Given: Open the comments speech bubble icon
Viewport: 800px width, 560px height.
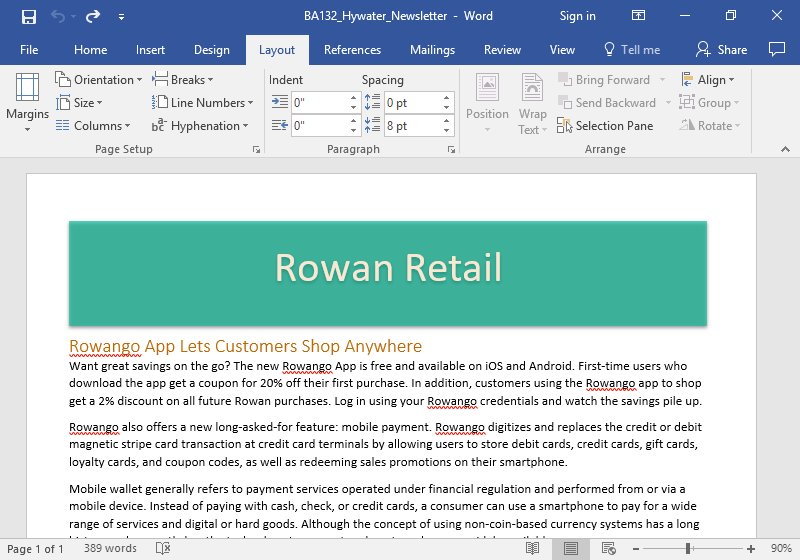Looking at the screenshot, I should pos(776,50).
